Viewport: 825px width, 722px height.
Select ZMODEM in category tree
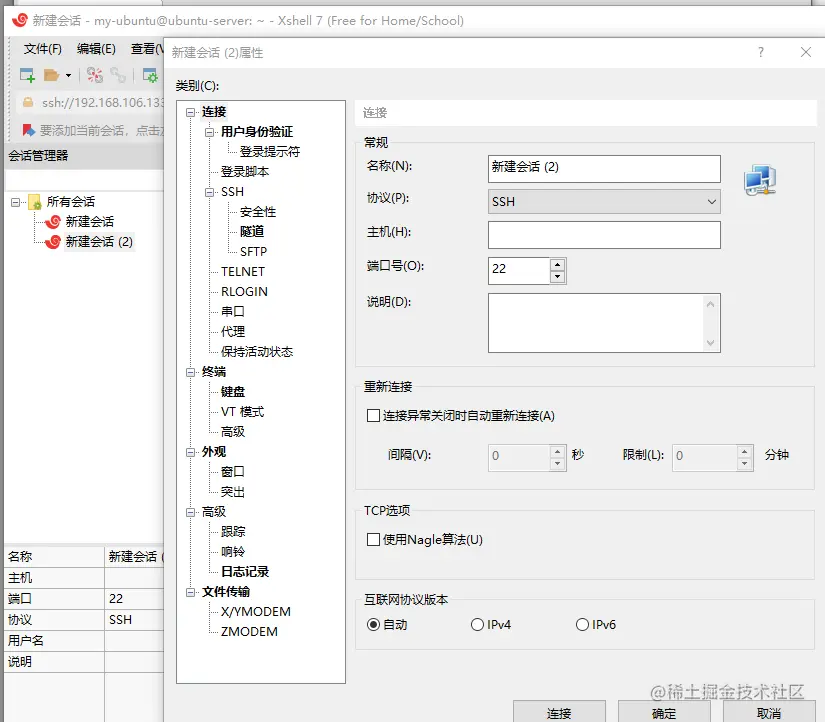click(249, 631)
